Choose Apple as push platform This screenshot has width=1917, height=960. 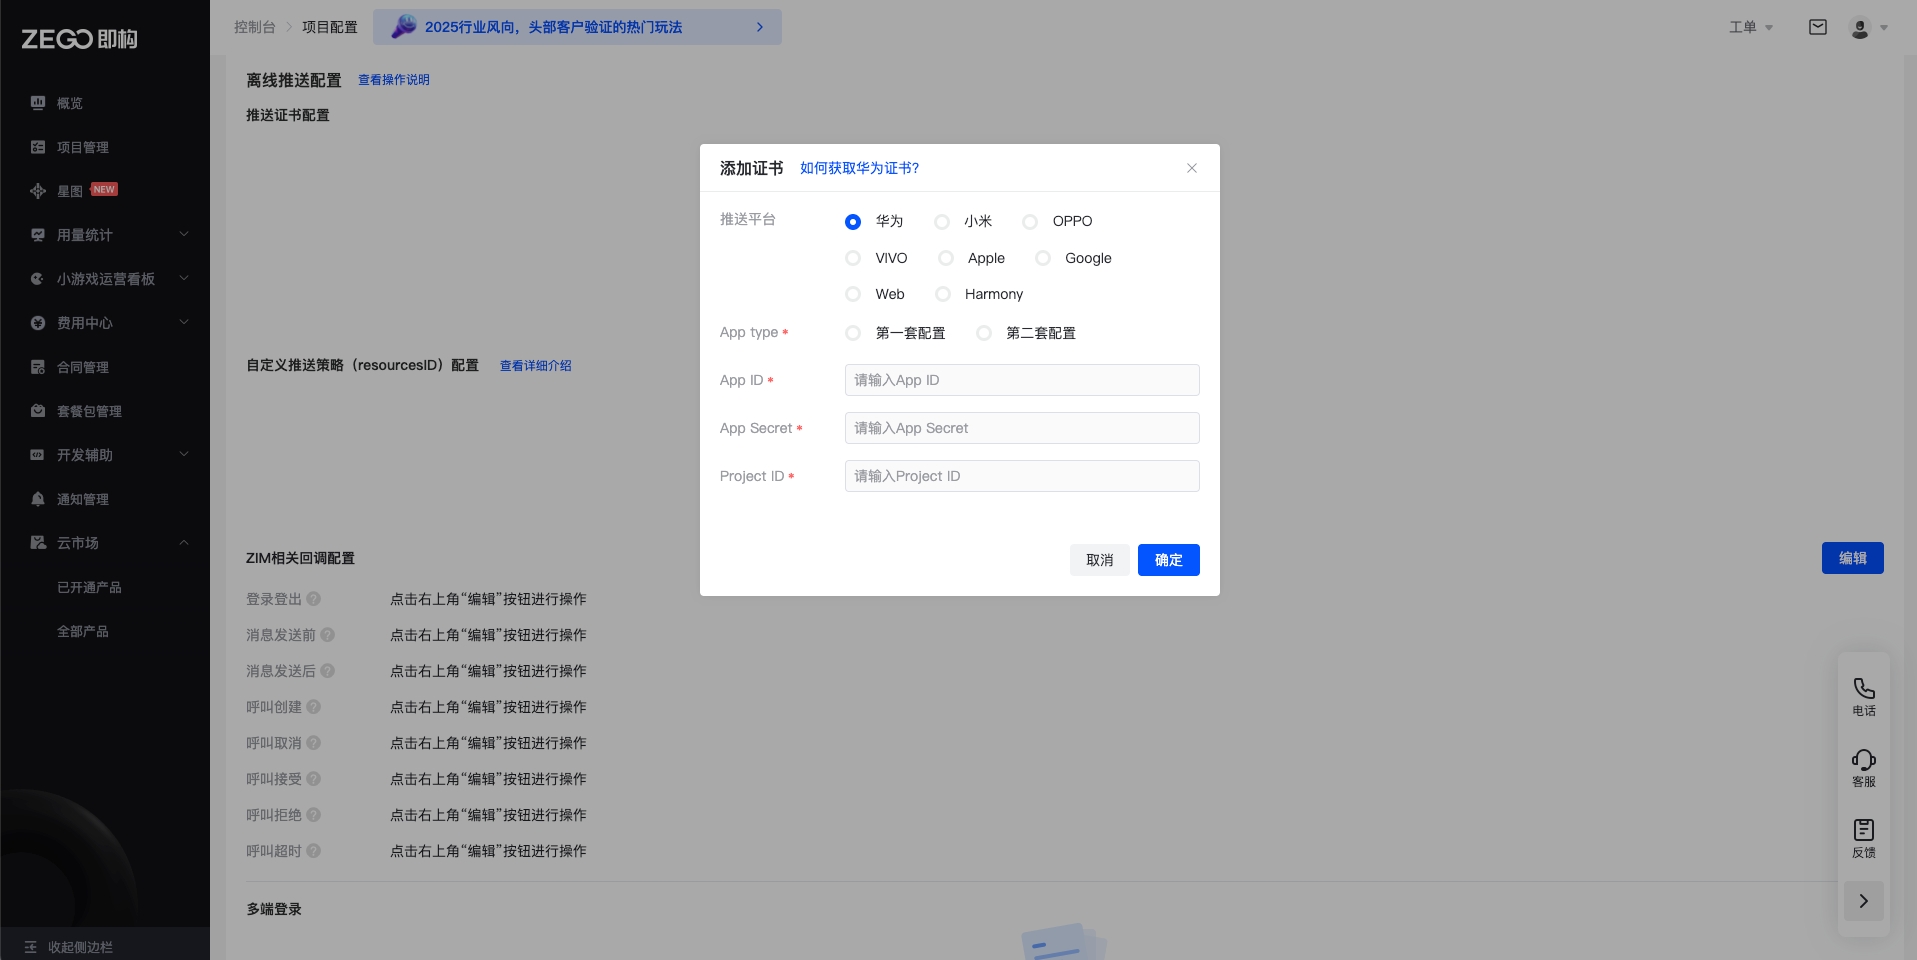tap(946, 258)
